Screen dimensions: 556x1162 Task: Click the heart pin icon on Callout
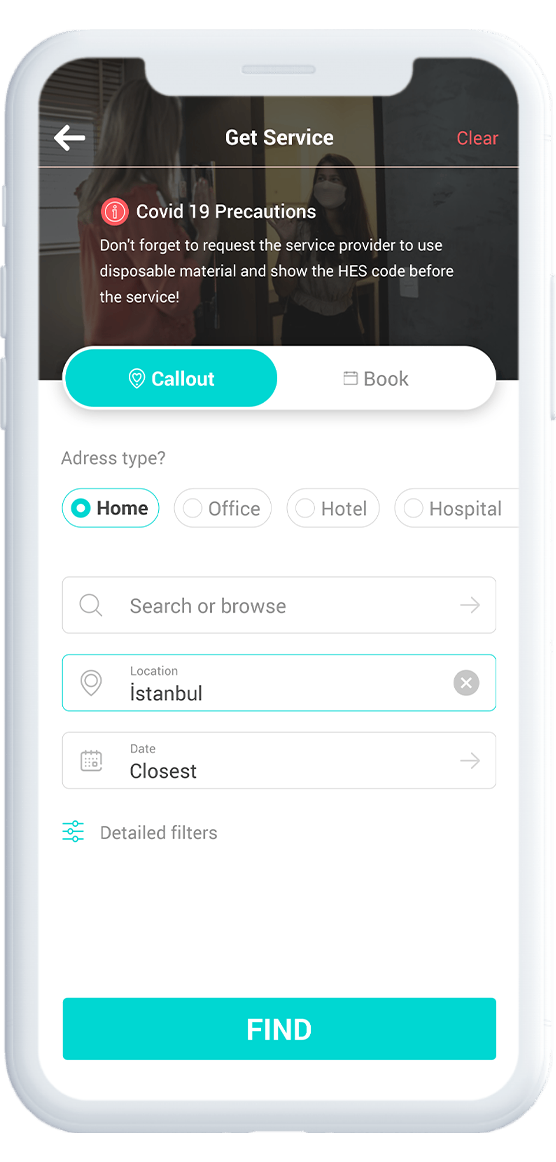pyautogui.click(x=136, y=379)
